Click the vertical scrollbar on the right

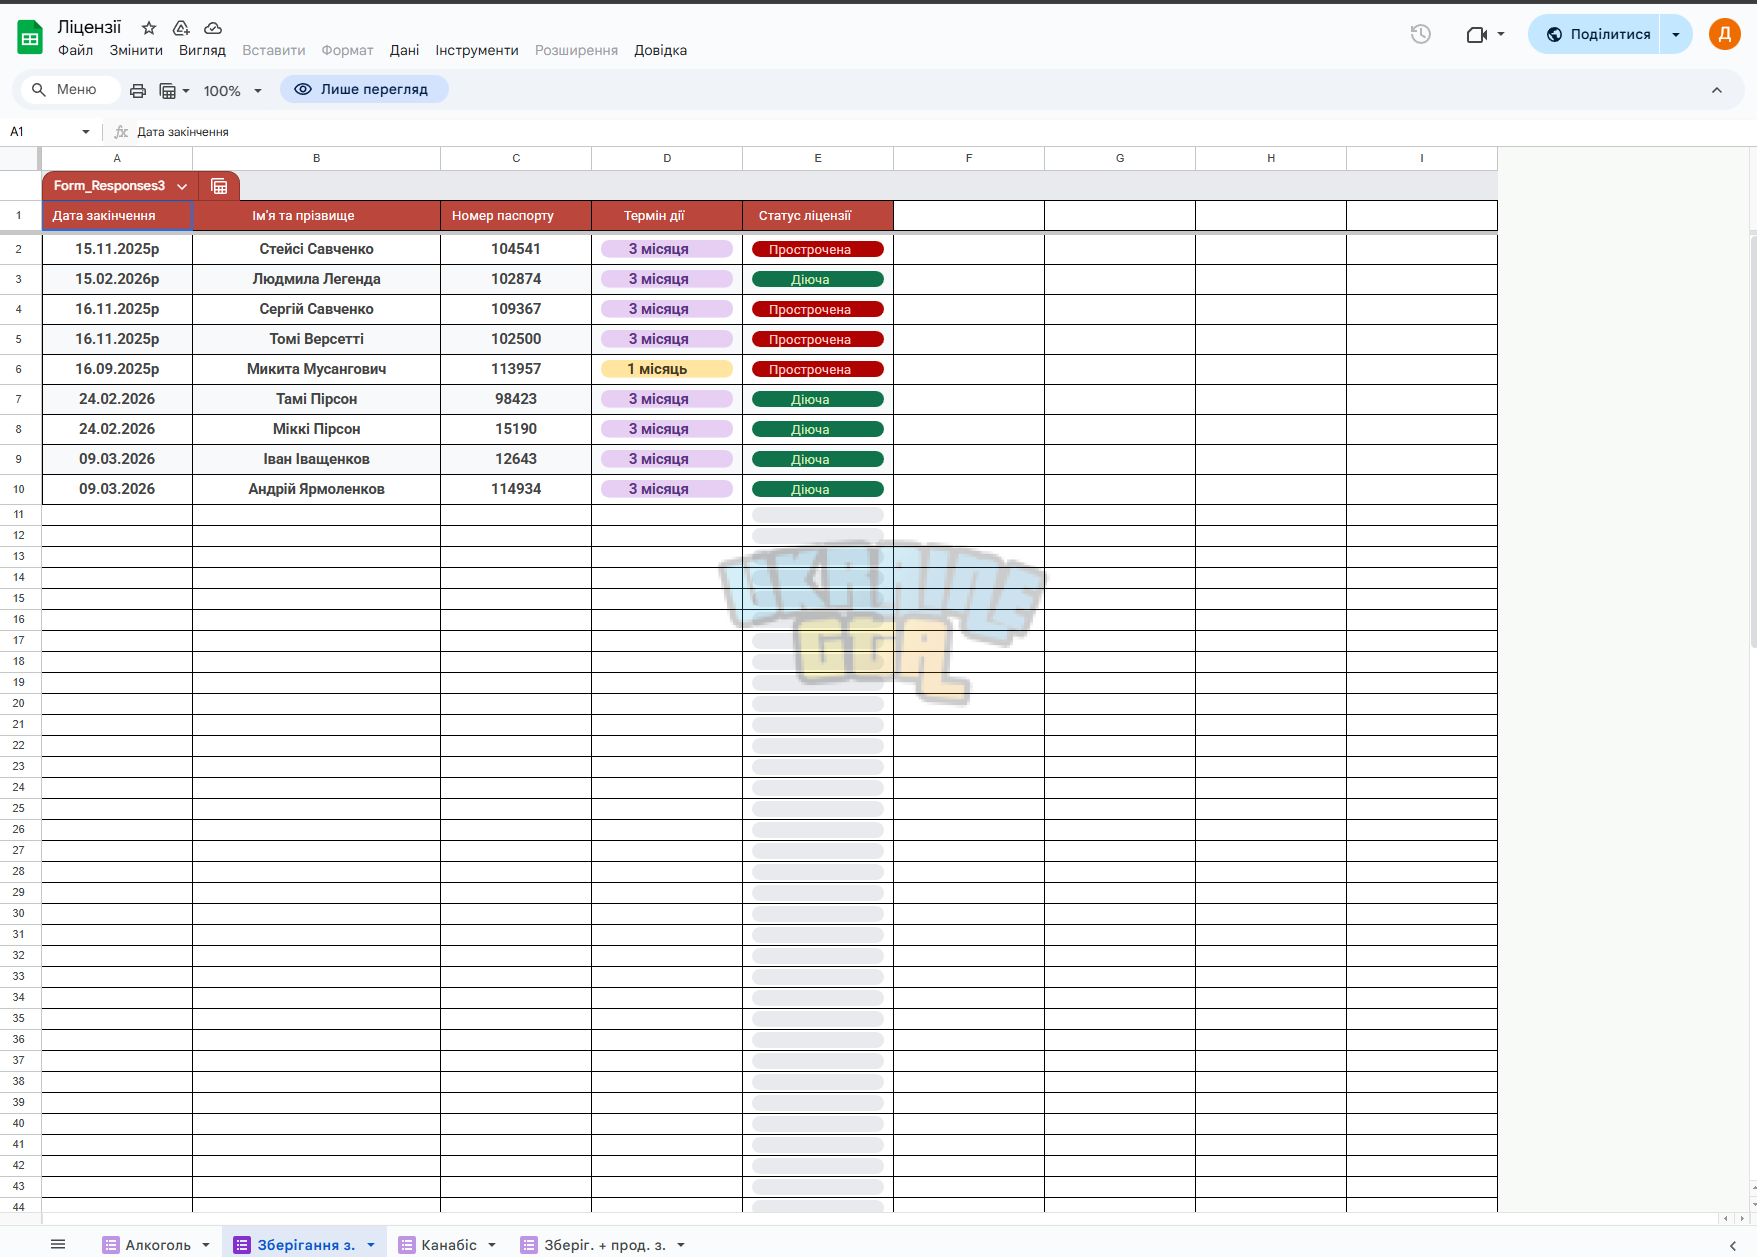[1752, 440]
